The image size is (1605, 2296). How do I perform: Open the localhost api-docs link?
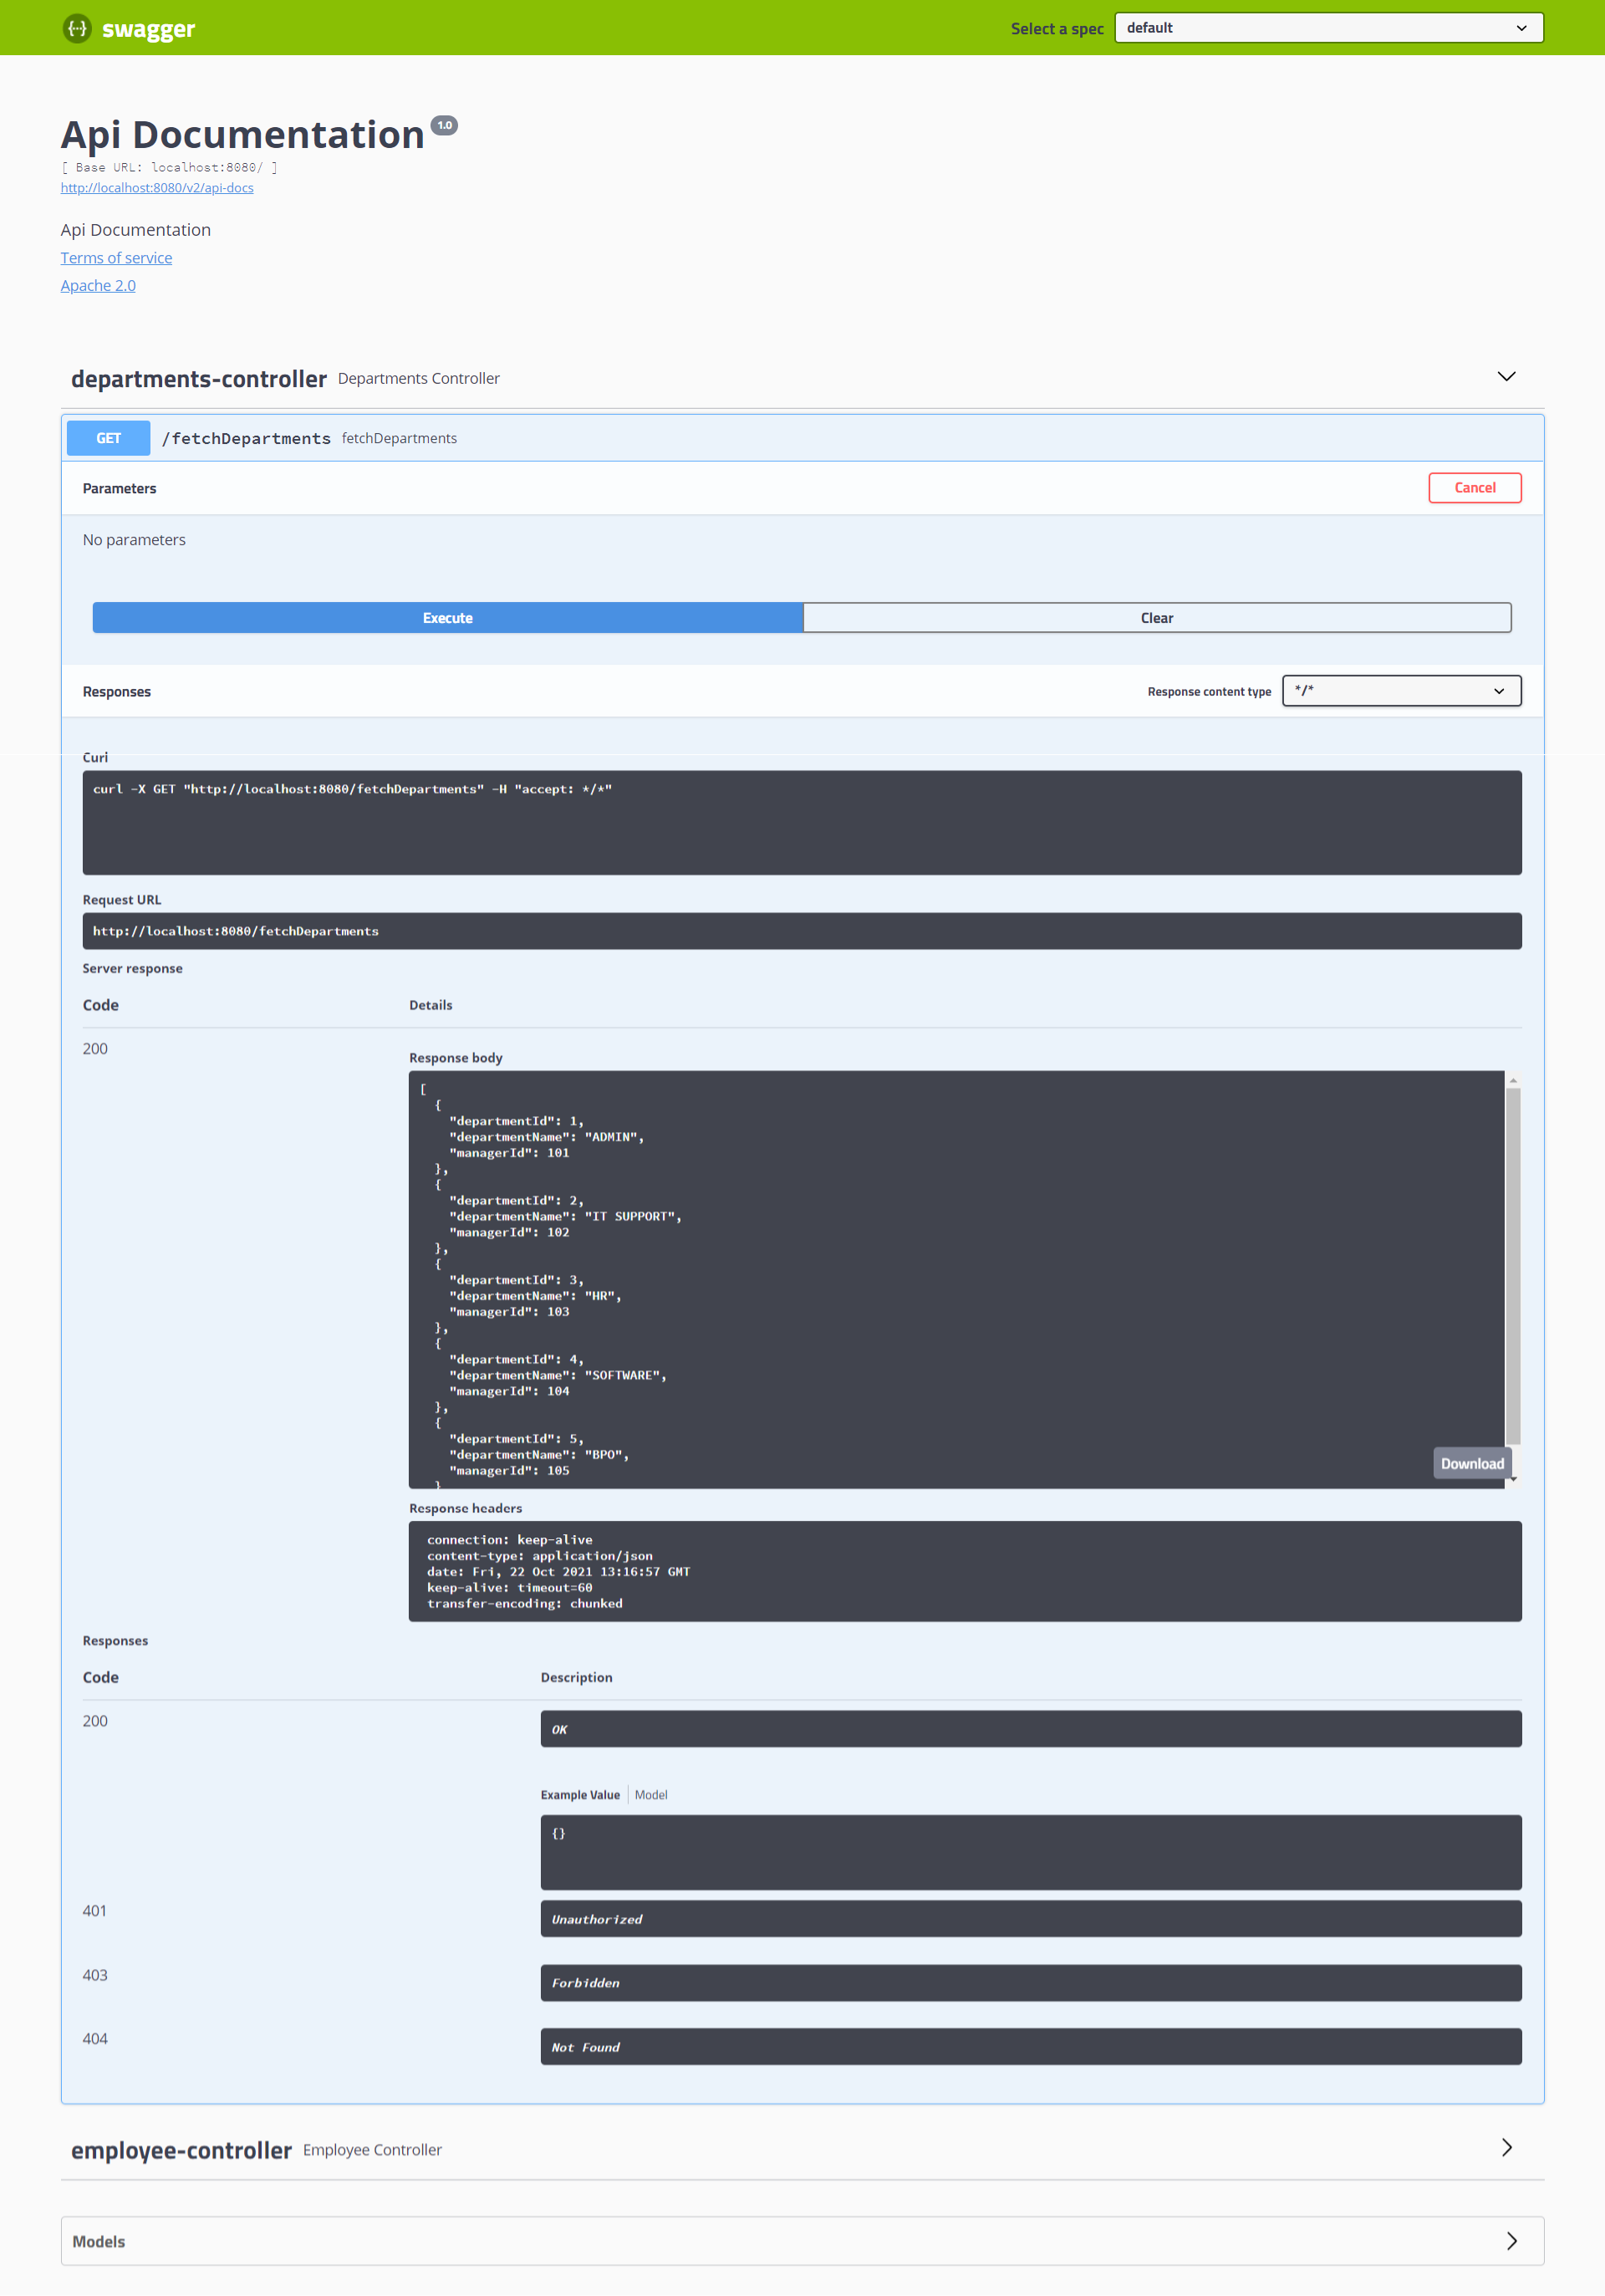tap(157, 187)
